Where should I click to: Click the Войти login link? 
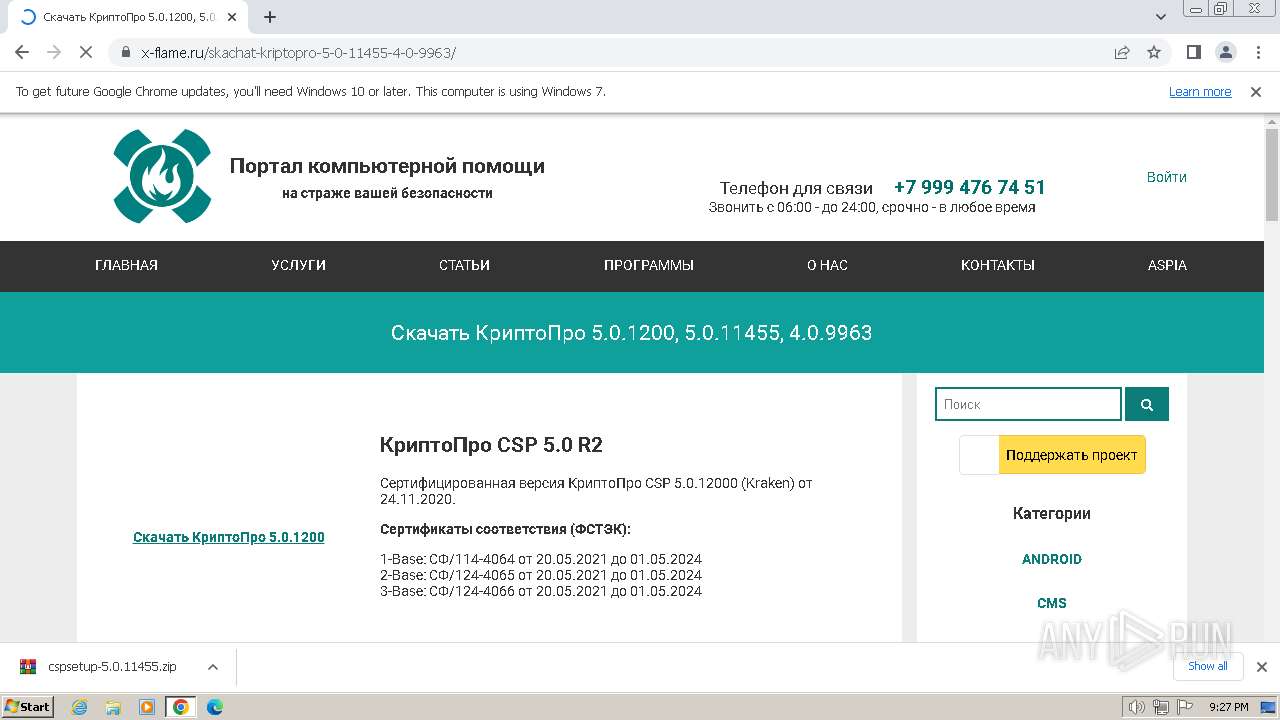coord(1167,177)
